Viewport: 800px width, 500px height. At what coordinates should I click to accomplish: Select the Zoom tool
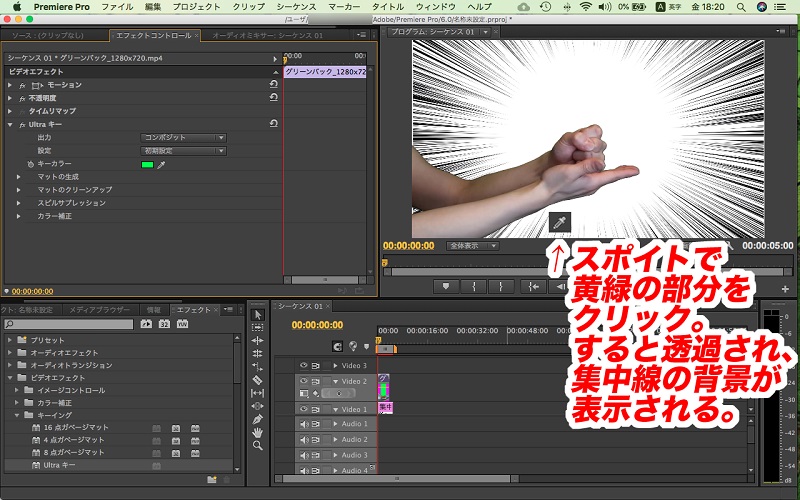tap(258, 445)
